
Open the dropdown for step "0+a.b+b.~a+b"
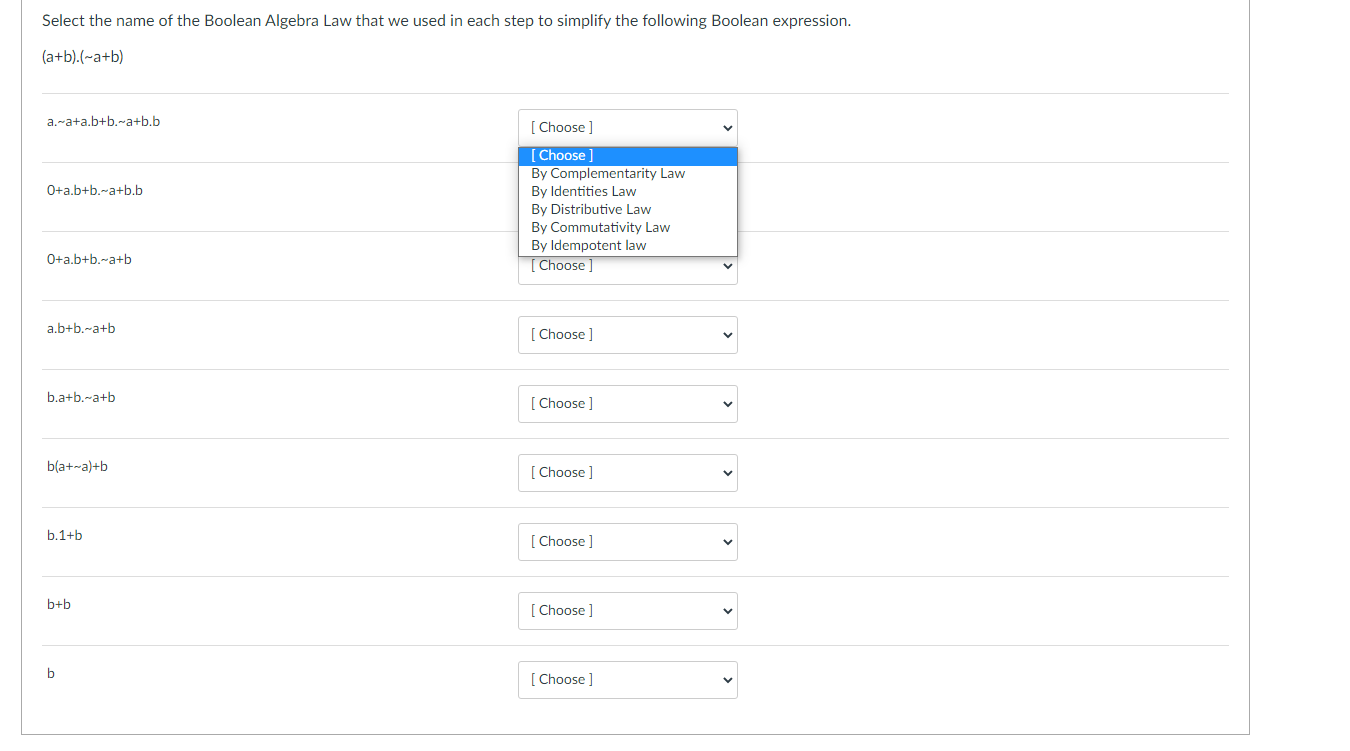click(627, 265)
